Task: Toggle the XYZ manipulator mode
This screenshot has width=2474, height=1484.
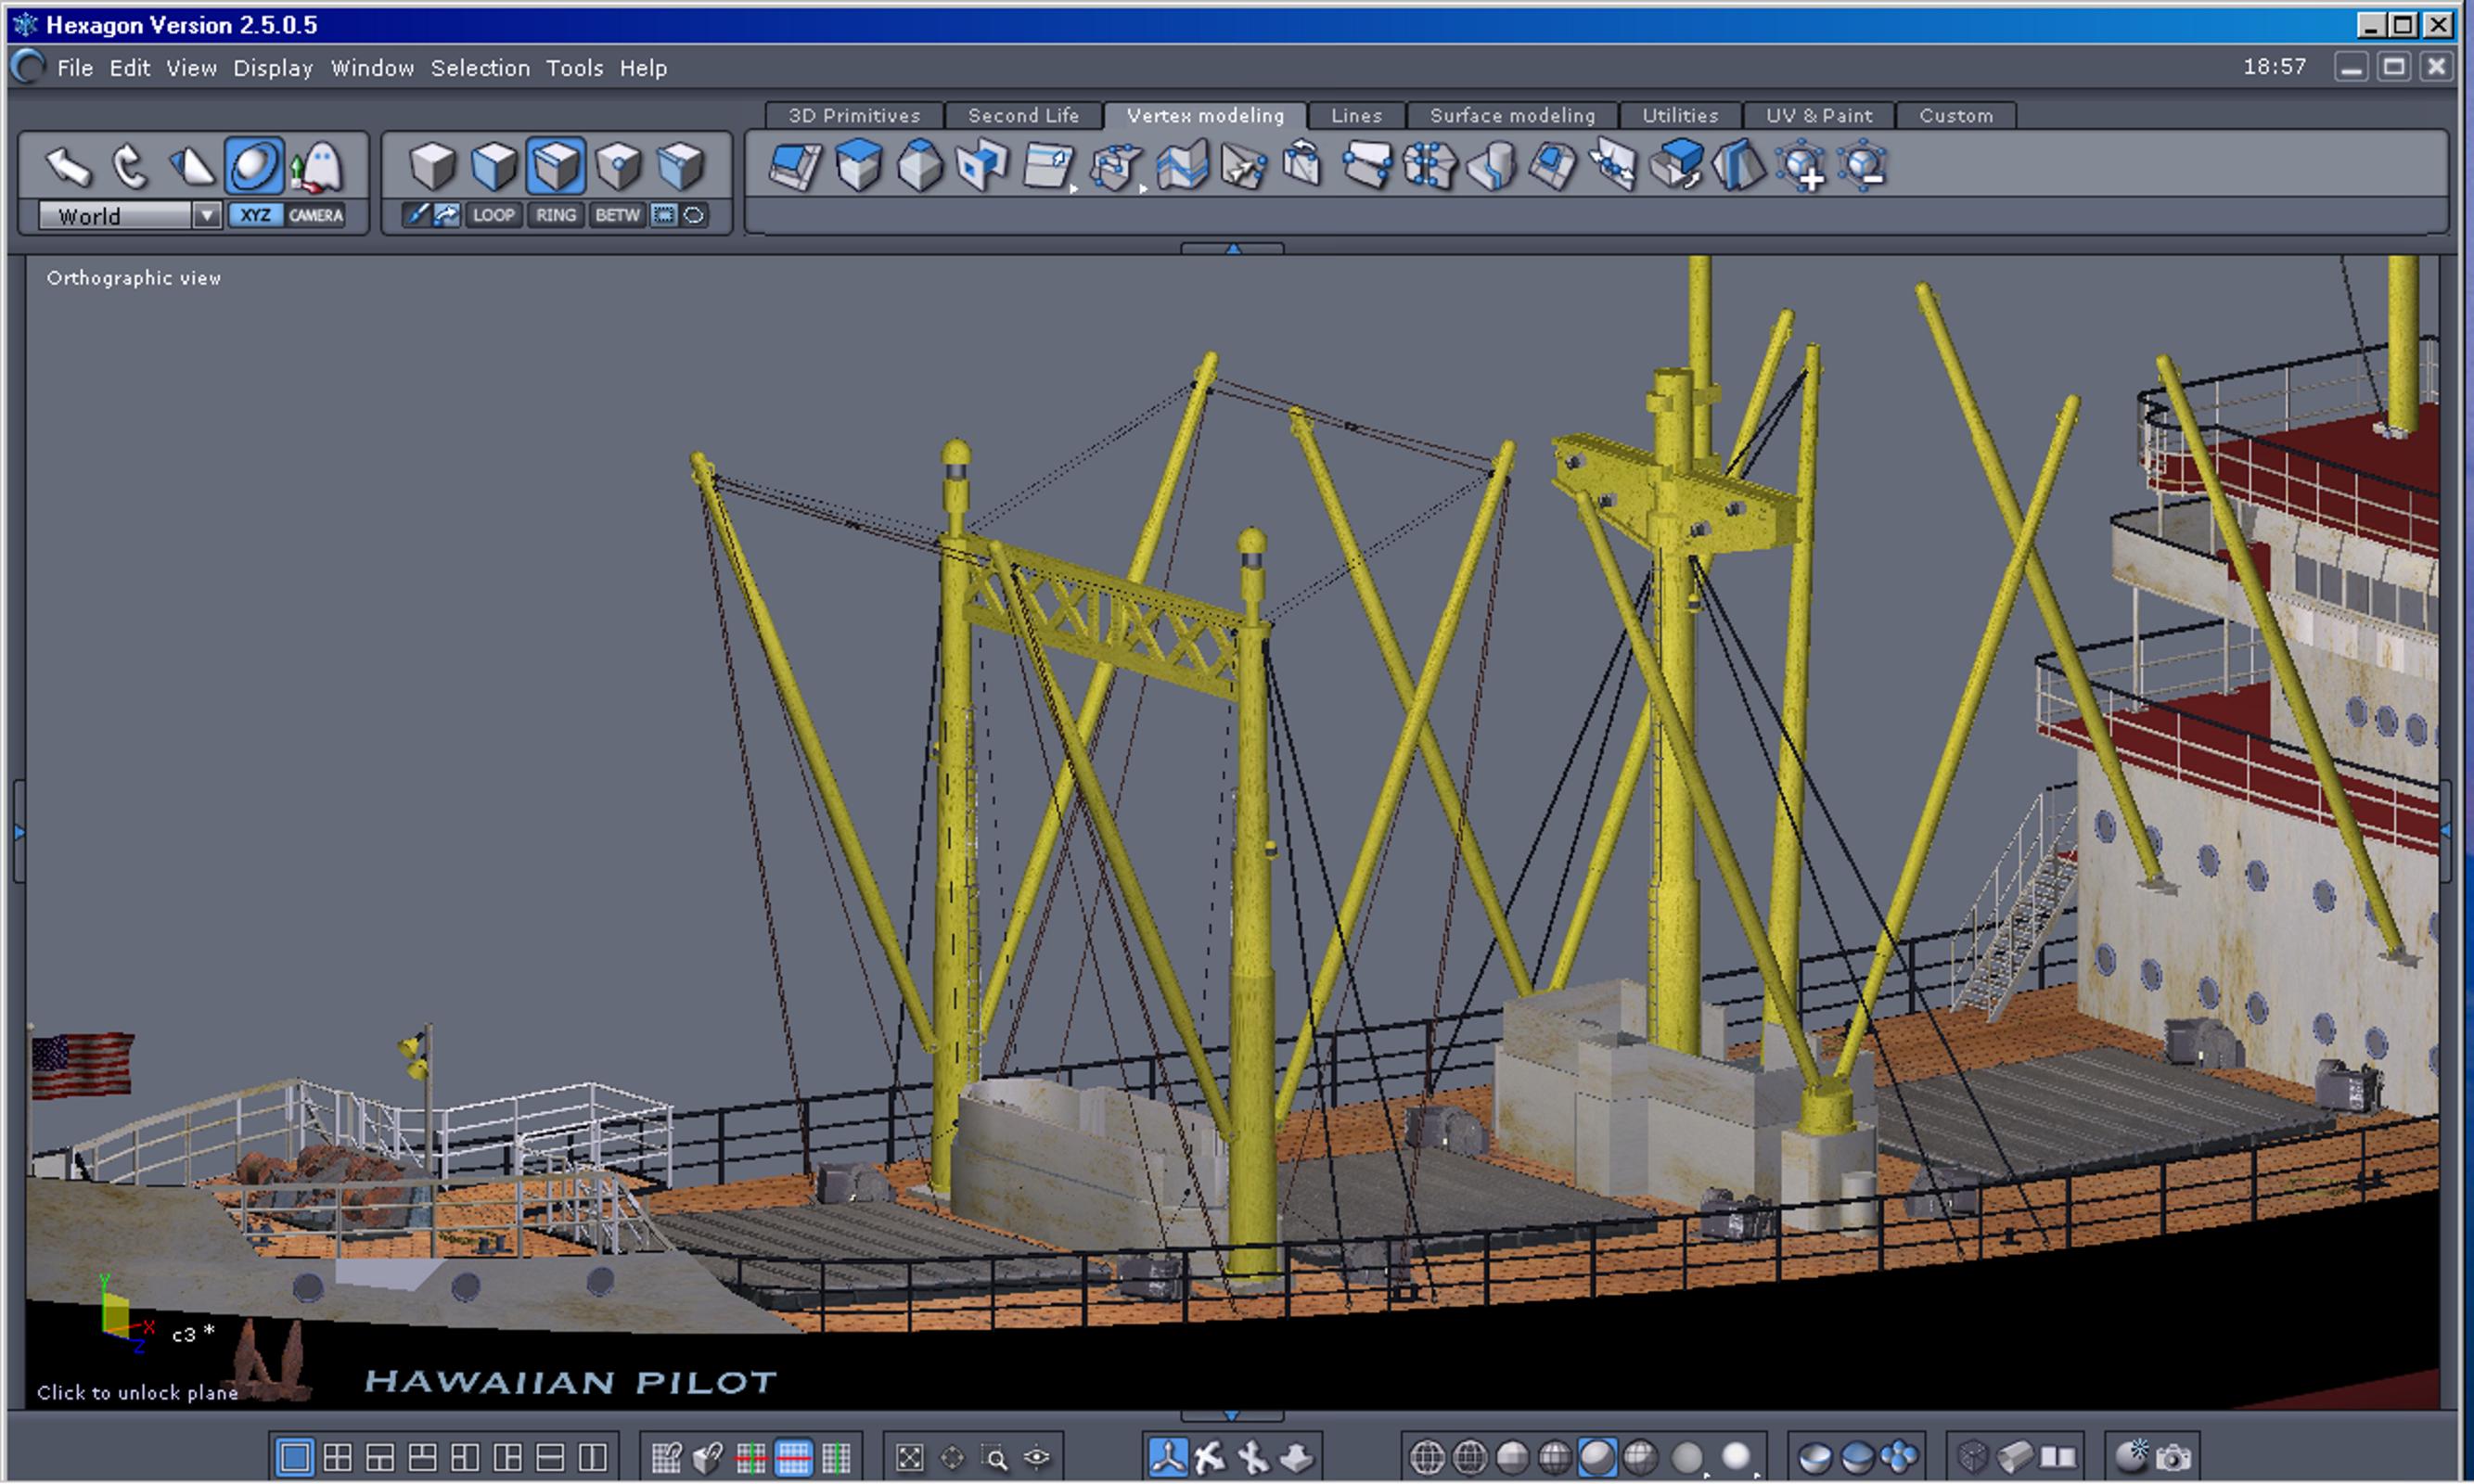Action: 255,215
